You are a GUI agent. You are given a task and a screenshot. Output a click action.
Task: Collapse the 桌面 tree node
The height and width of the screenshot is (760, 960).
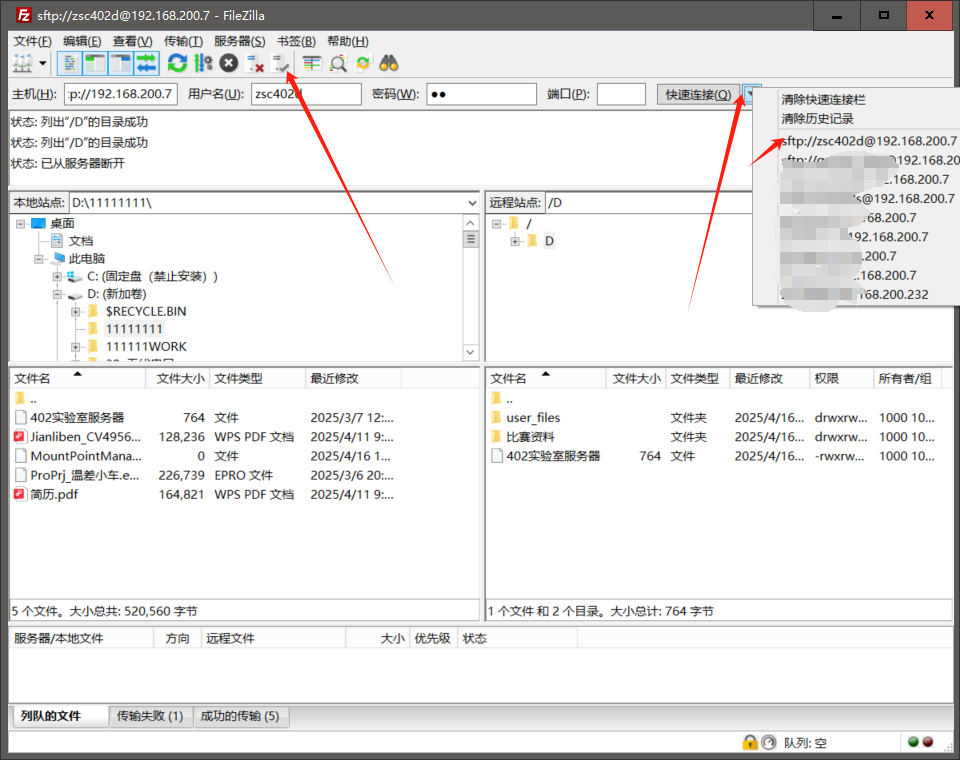click(20, 224)
